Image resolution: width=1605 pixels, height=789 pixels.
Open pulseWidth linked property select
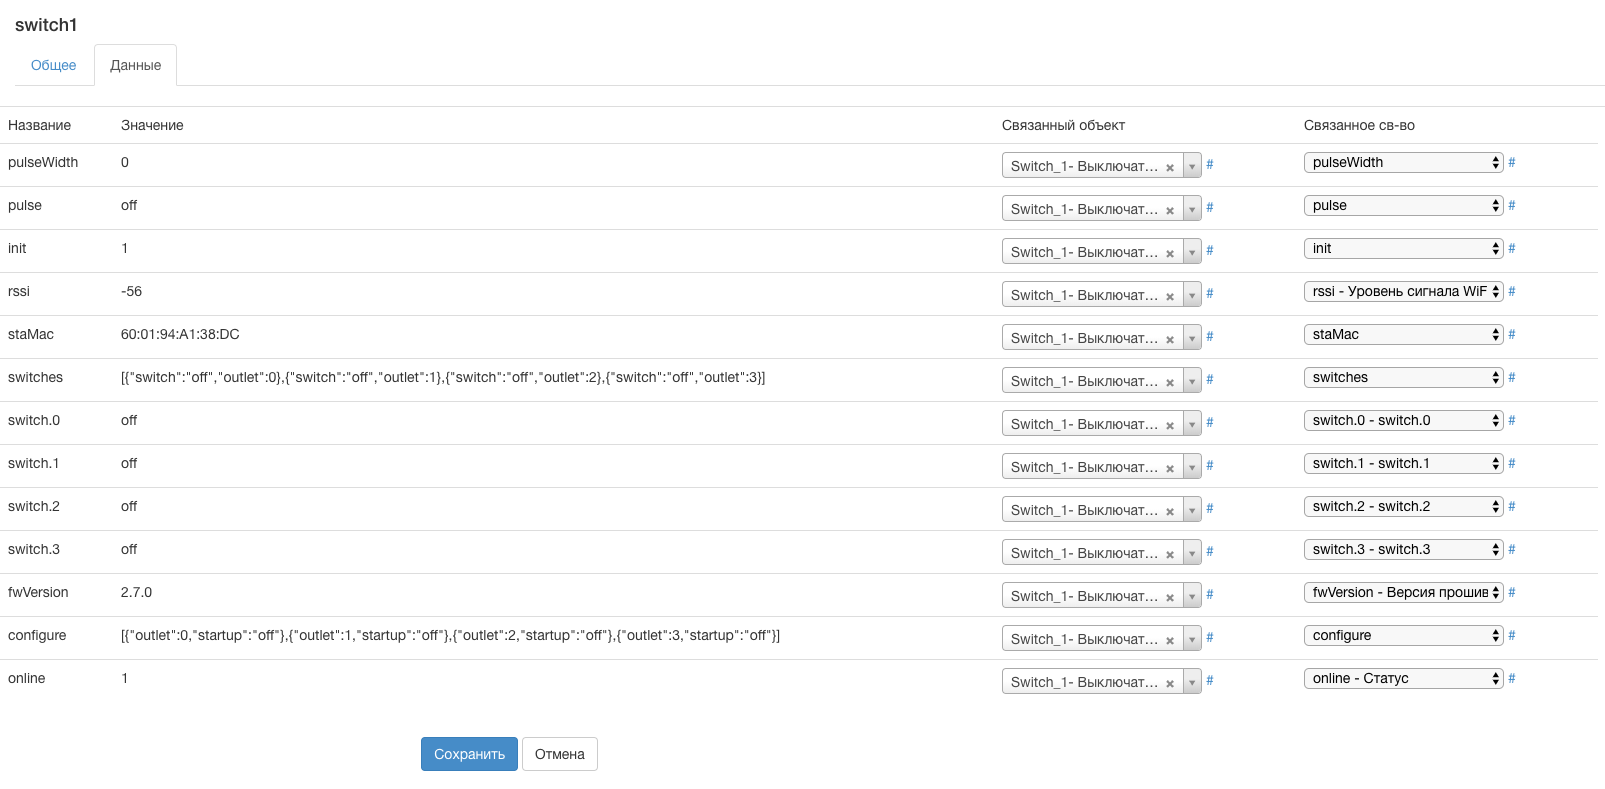1402,162
